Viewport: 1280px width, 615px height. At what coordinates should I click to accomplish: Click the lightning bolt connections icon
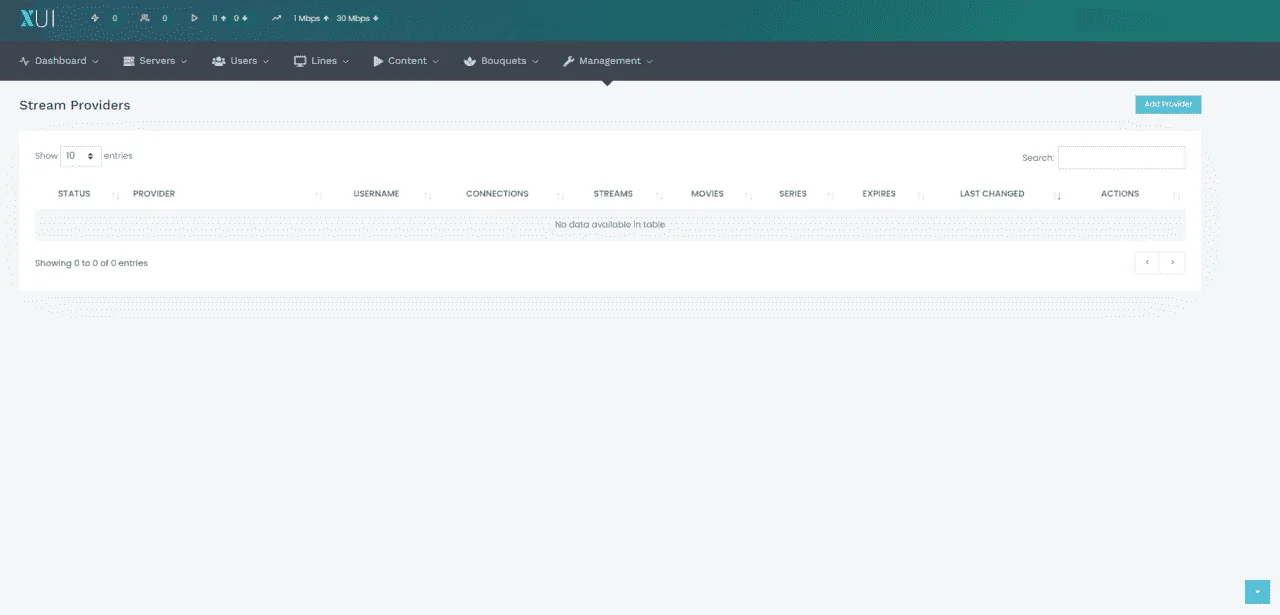tap(95, 18)
